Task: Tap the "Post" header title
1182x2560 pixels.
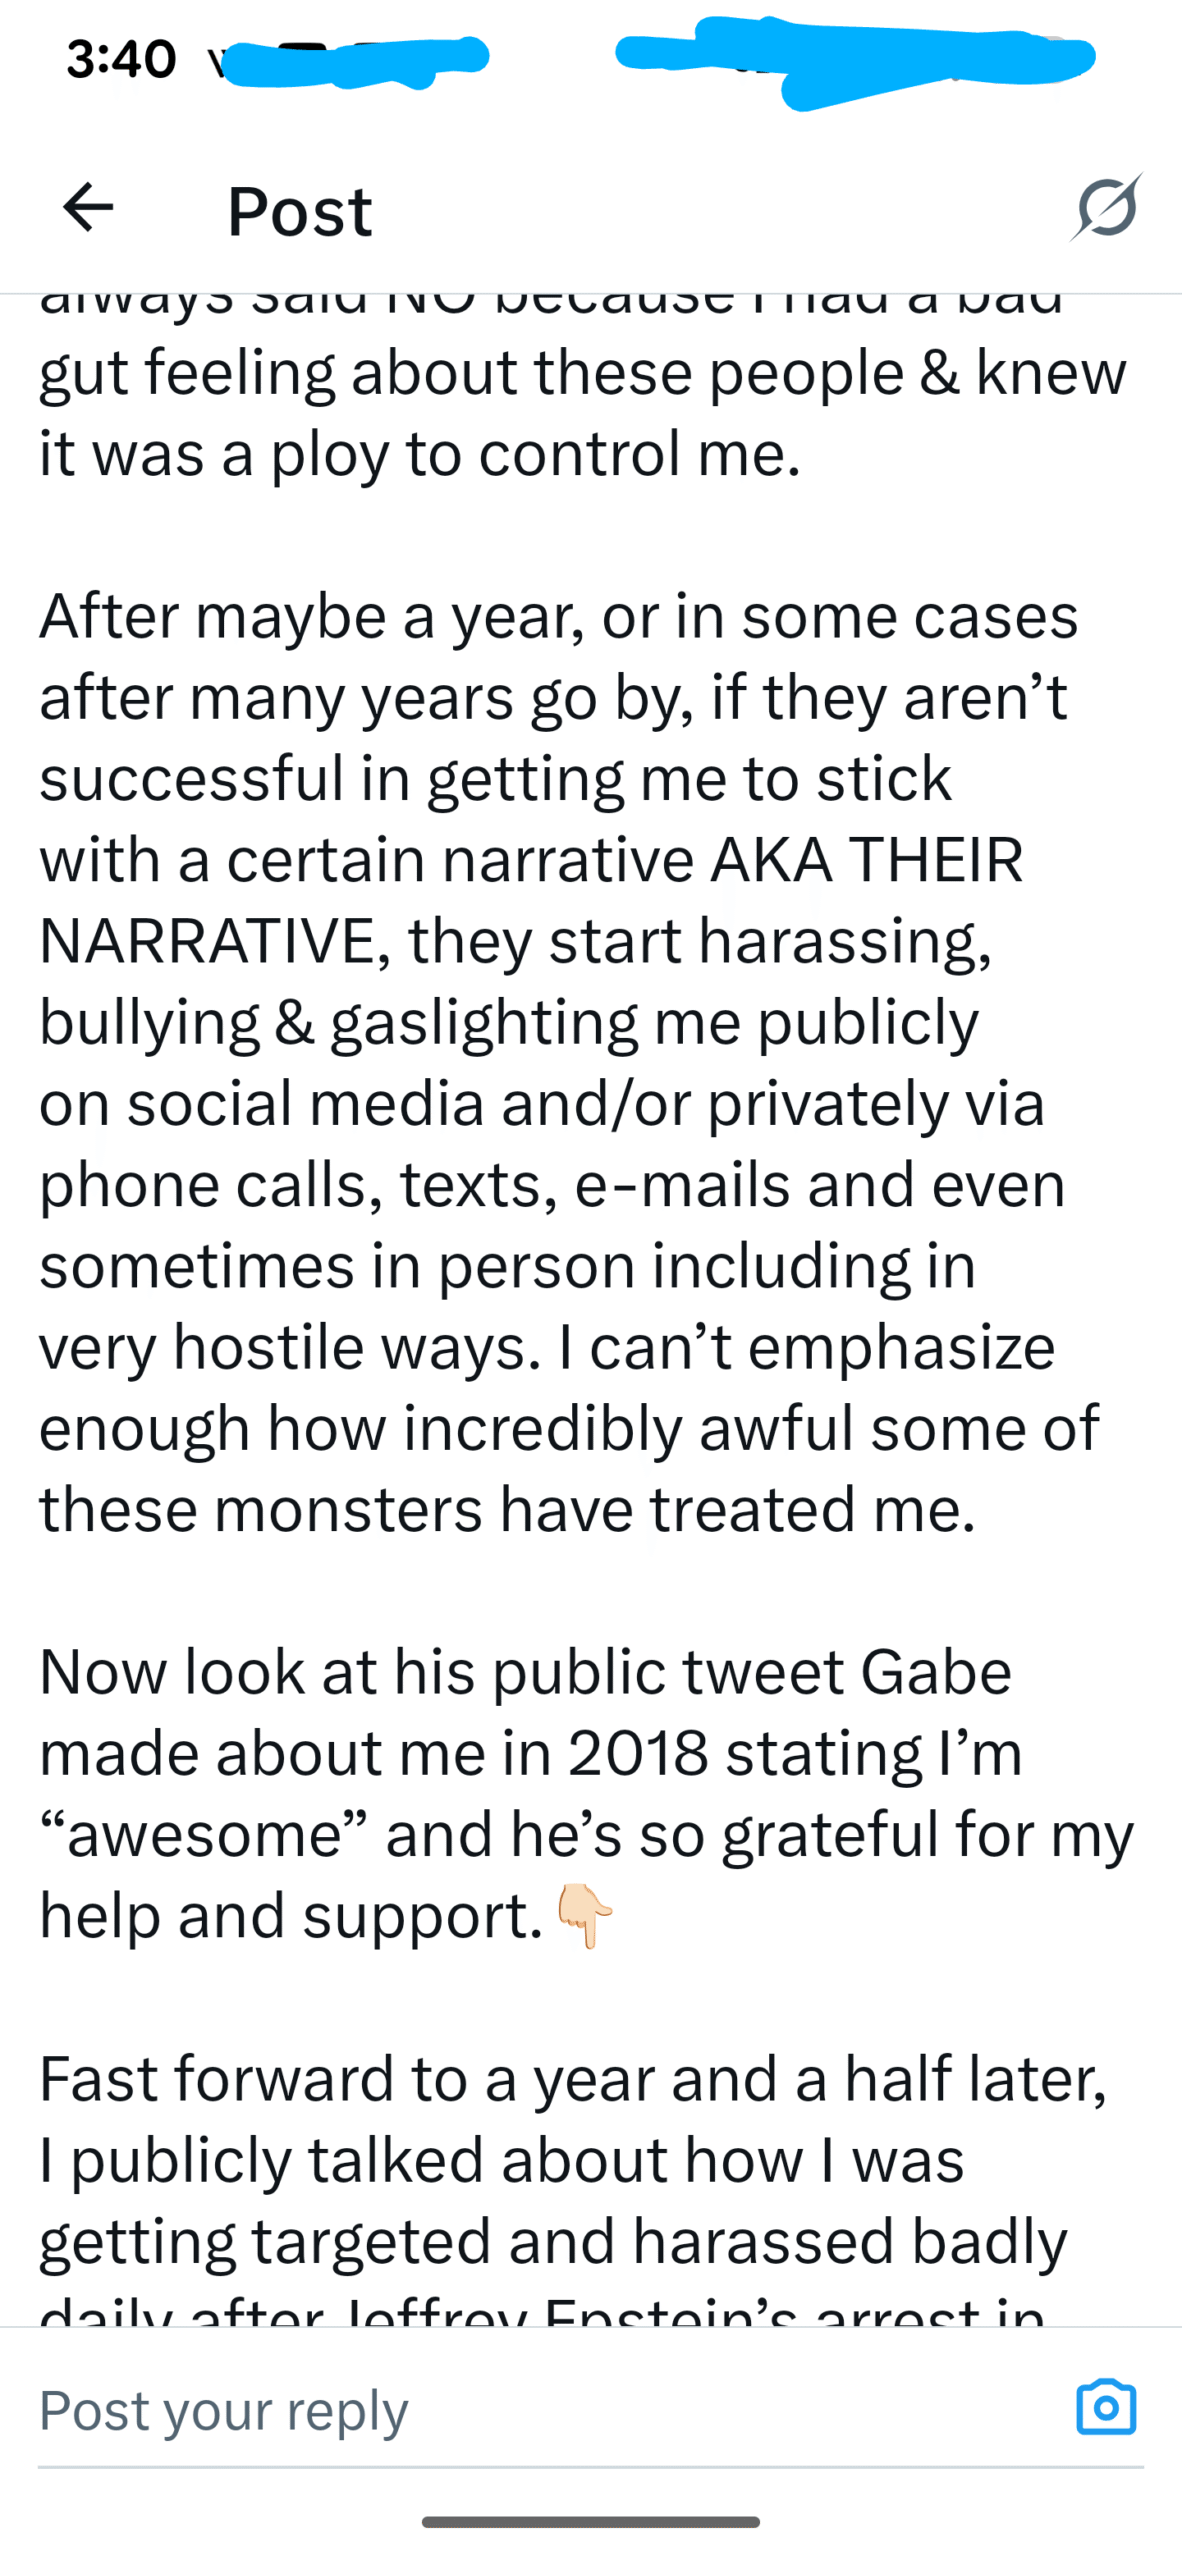Action: coord(299,211)
